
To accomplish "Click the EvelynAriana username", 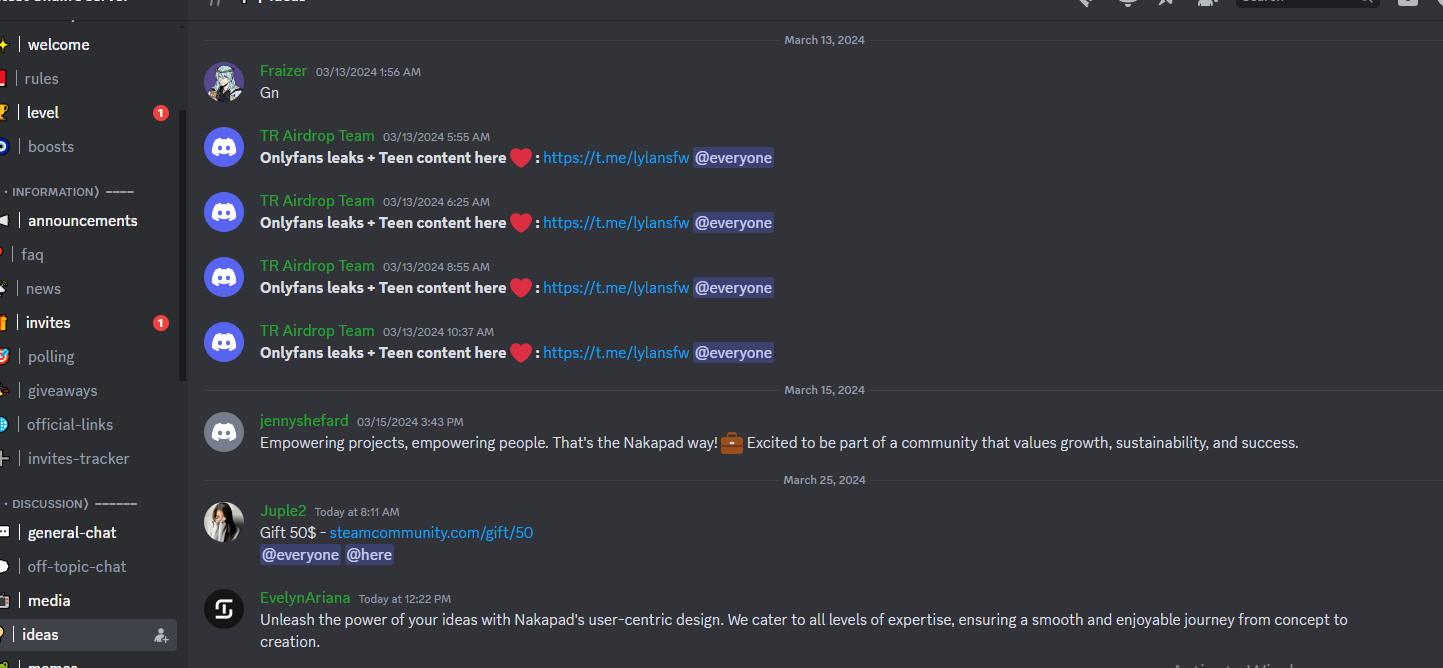I will tap(305, 598).
